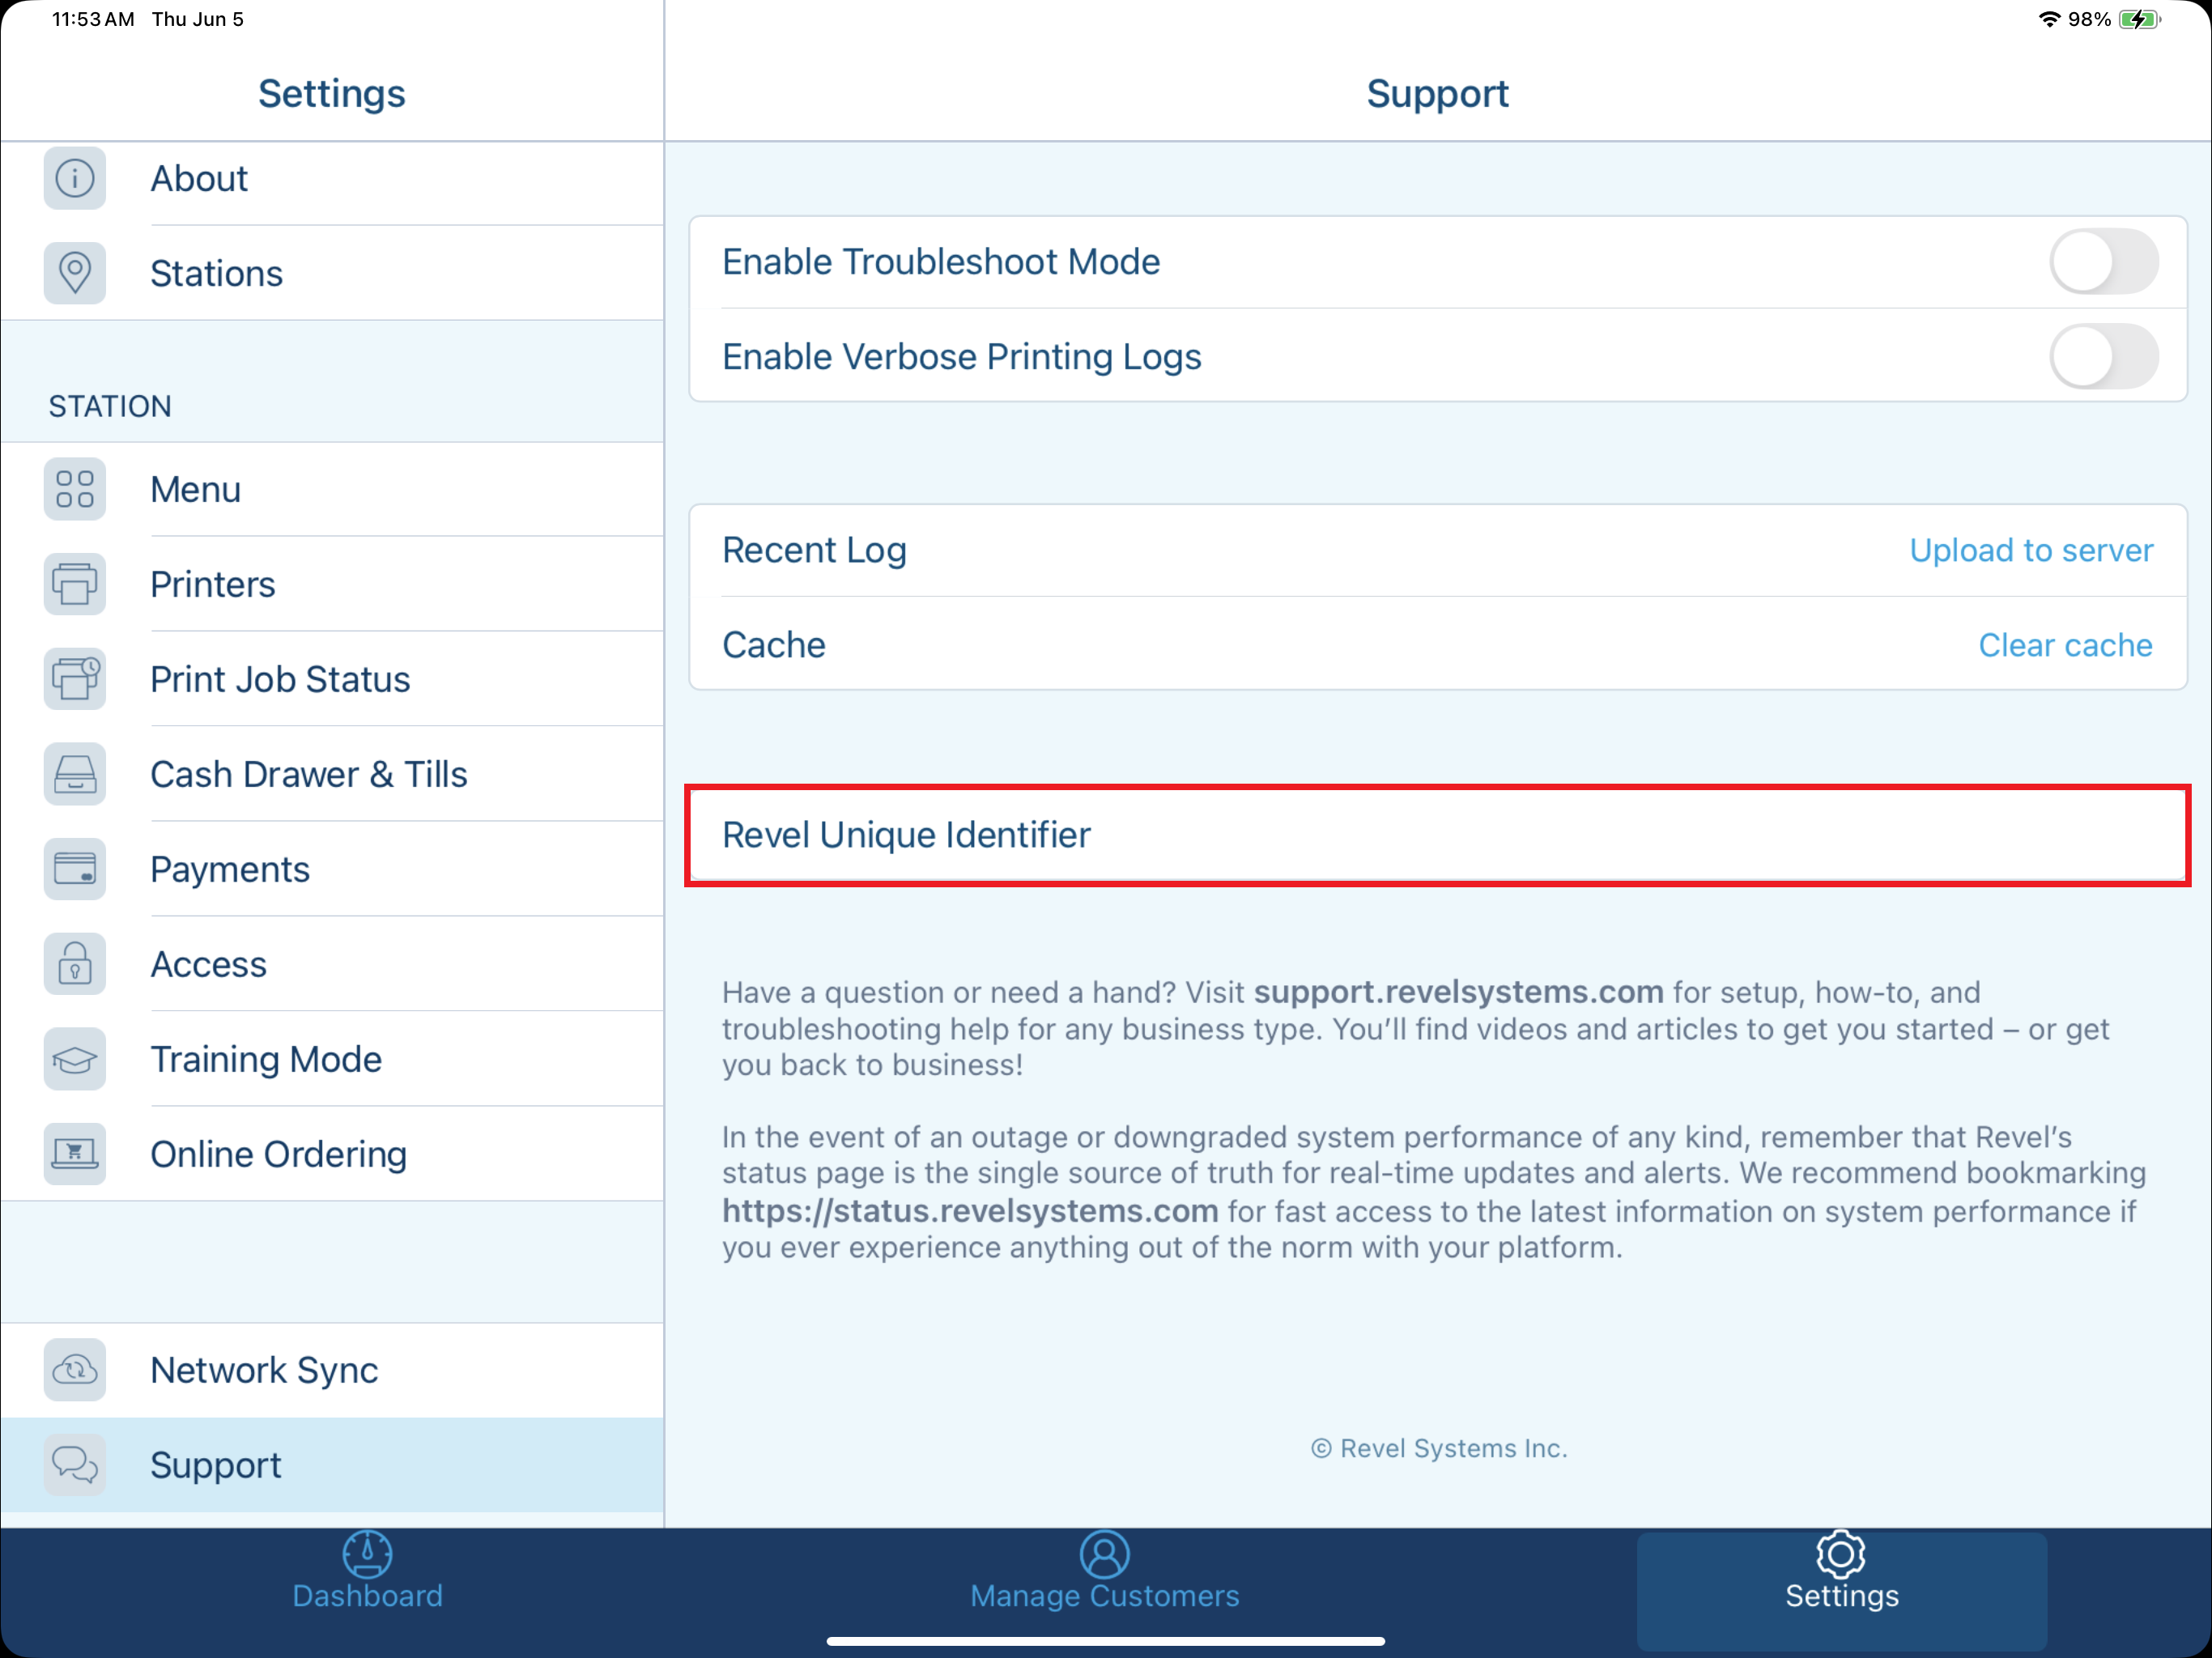Select Payments in the sidebar

point(332,869)
